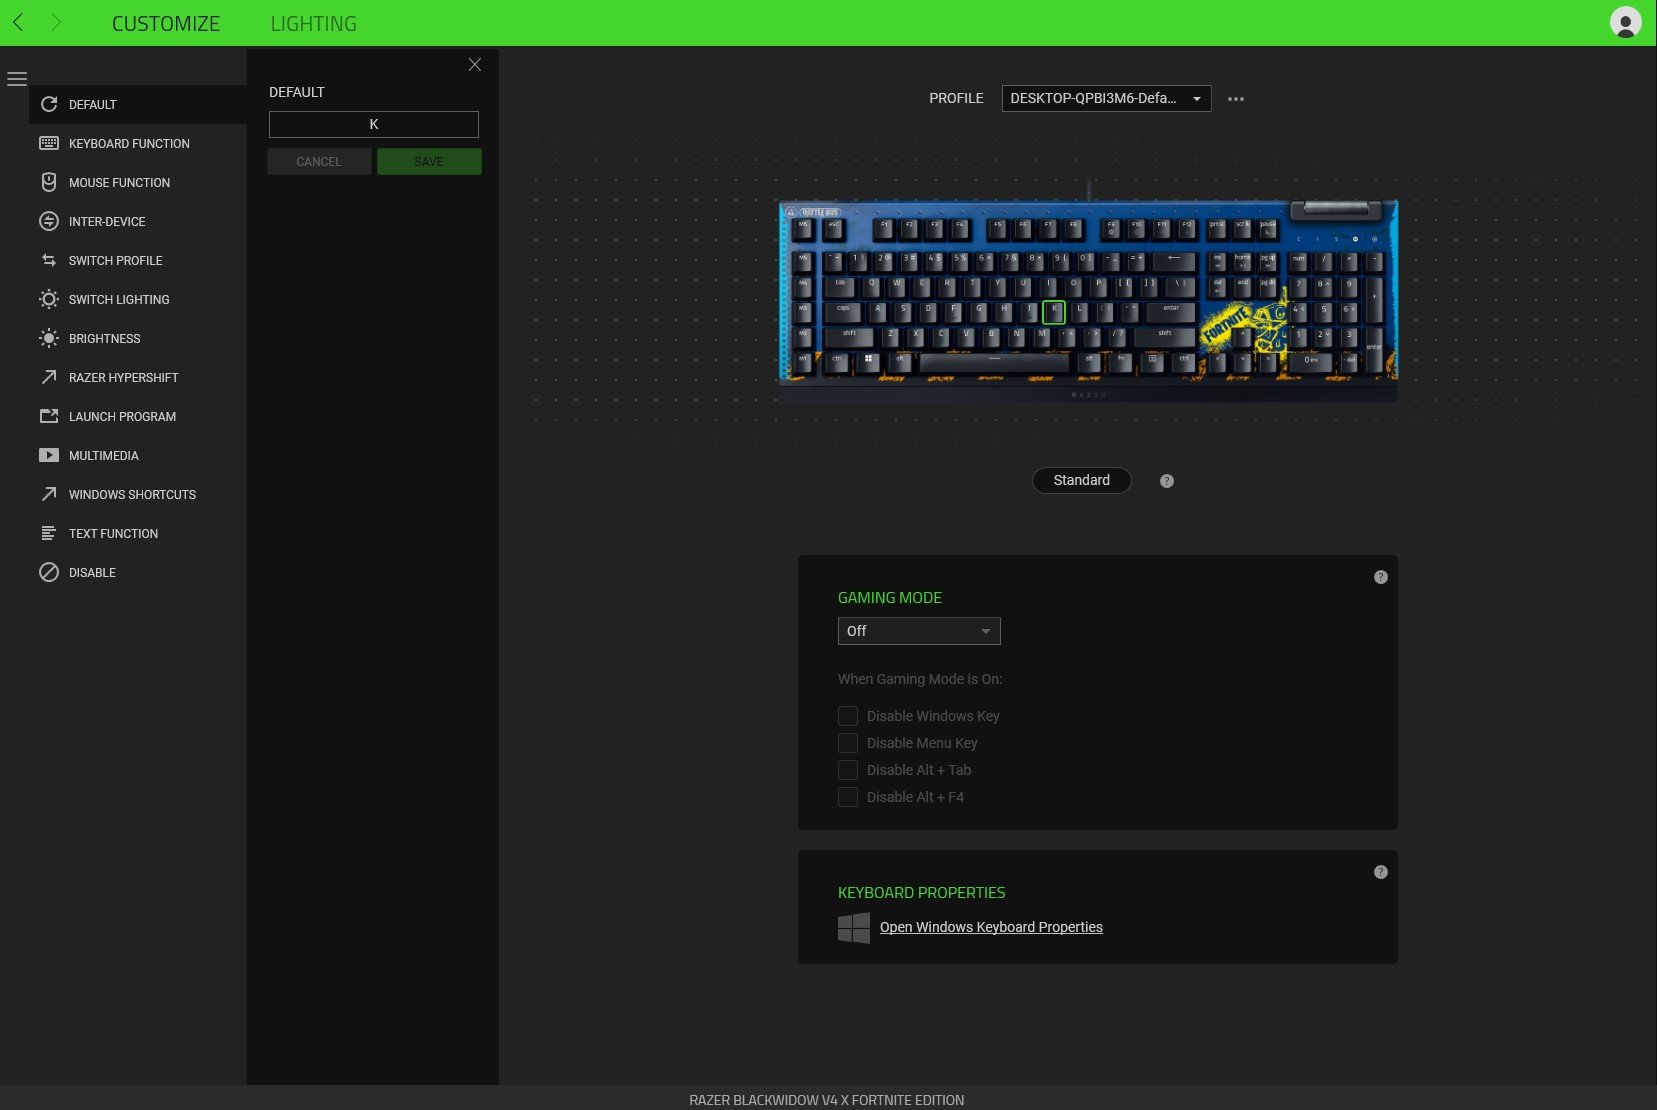Viewport: 1657px width, 1110px height.
Task: Select the Keyboard Function option in sidebar
Action: pos(128,143)
